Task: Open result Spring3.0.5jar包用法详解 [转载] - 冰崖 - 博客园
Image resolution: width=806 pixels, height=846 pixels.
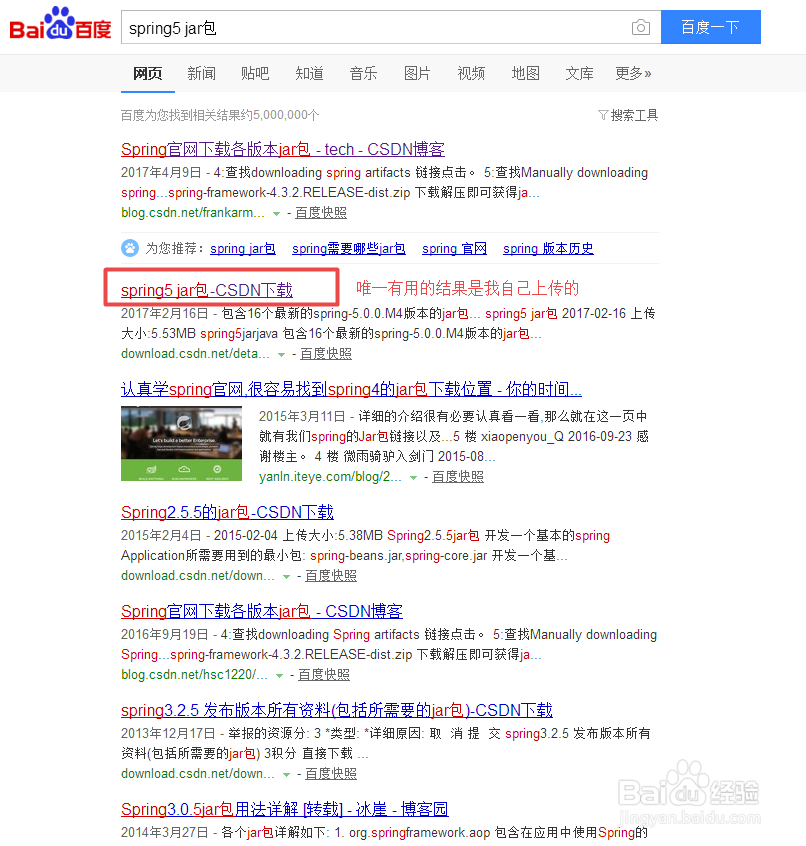Action: pyautogui.click(x=284, y=809)
